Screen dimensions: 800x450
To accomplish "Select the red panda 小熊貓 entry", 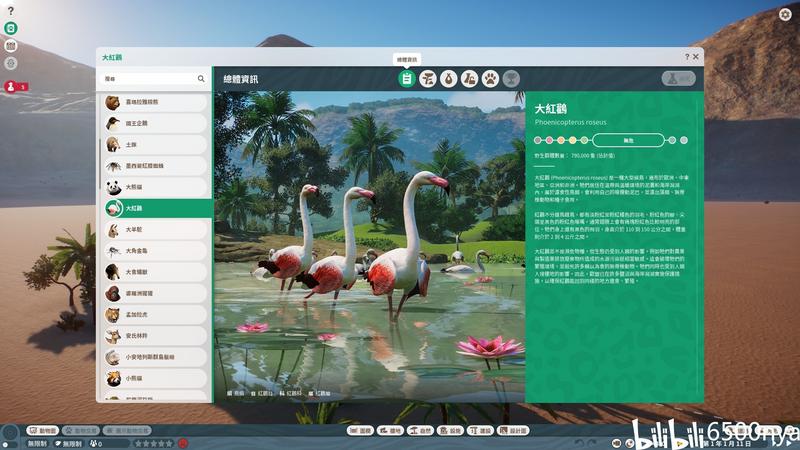I will 155,379.
